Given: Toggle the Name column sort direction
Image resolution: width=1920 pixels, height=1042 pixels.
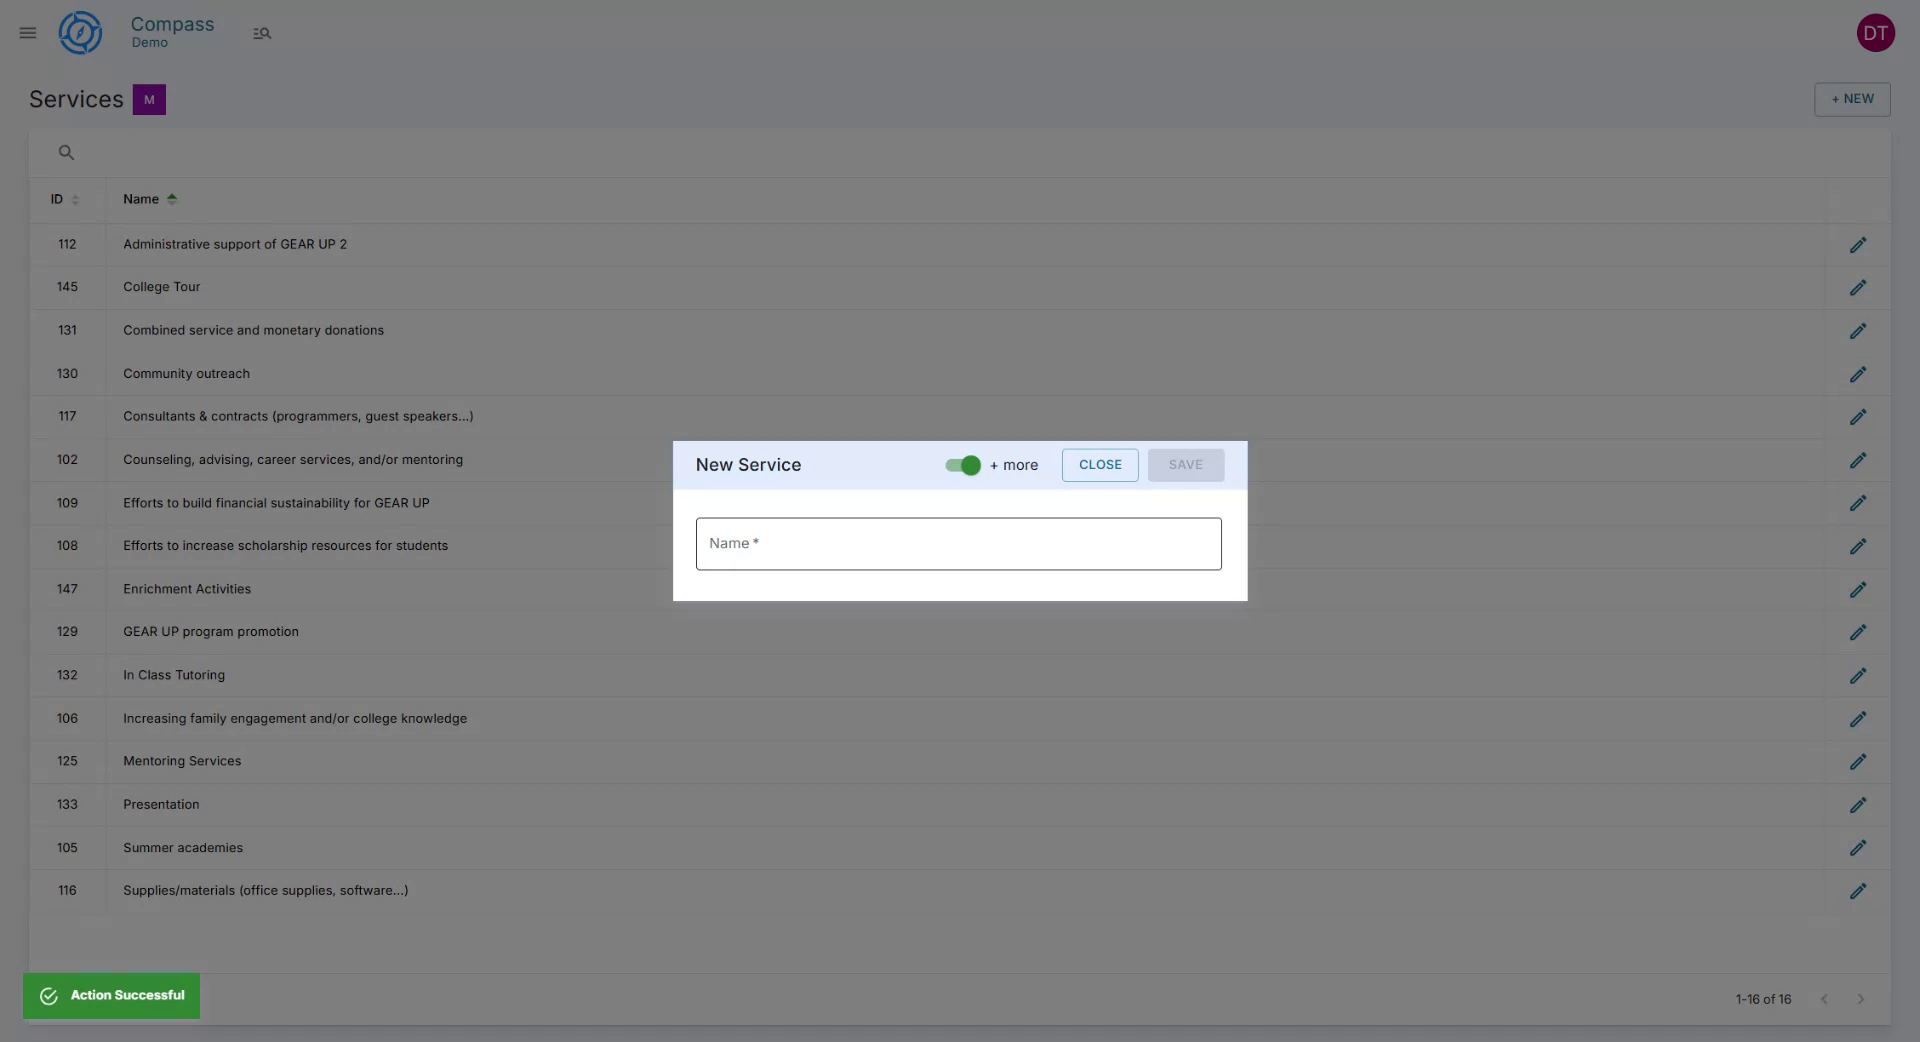Looking at the screenshot, I should 171,199.
